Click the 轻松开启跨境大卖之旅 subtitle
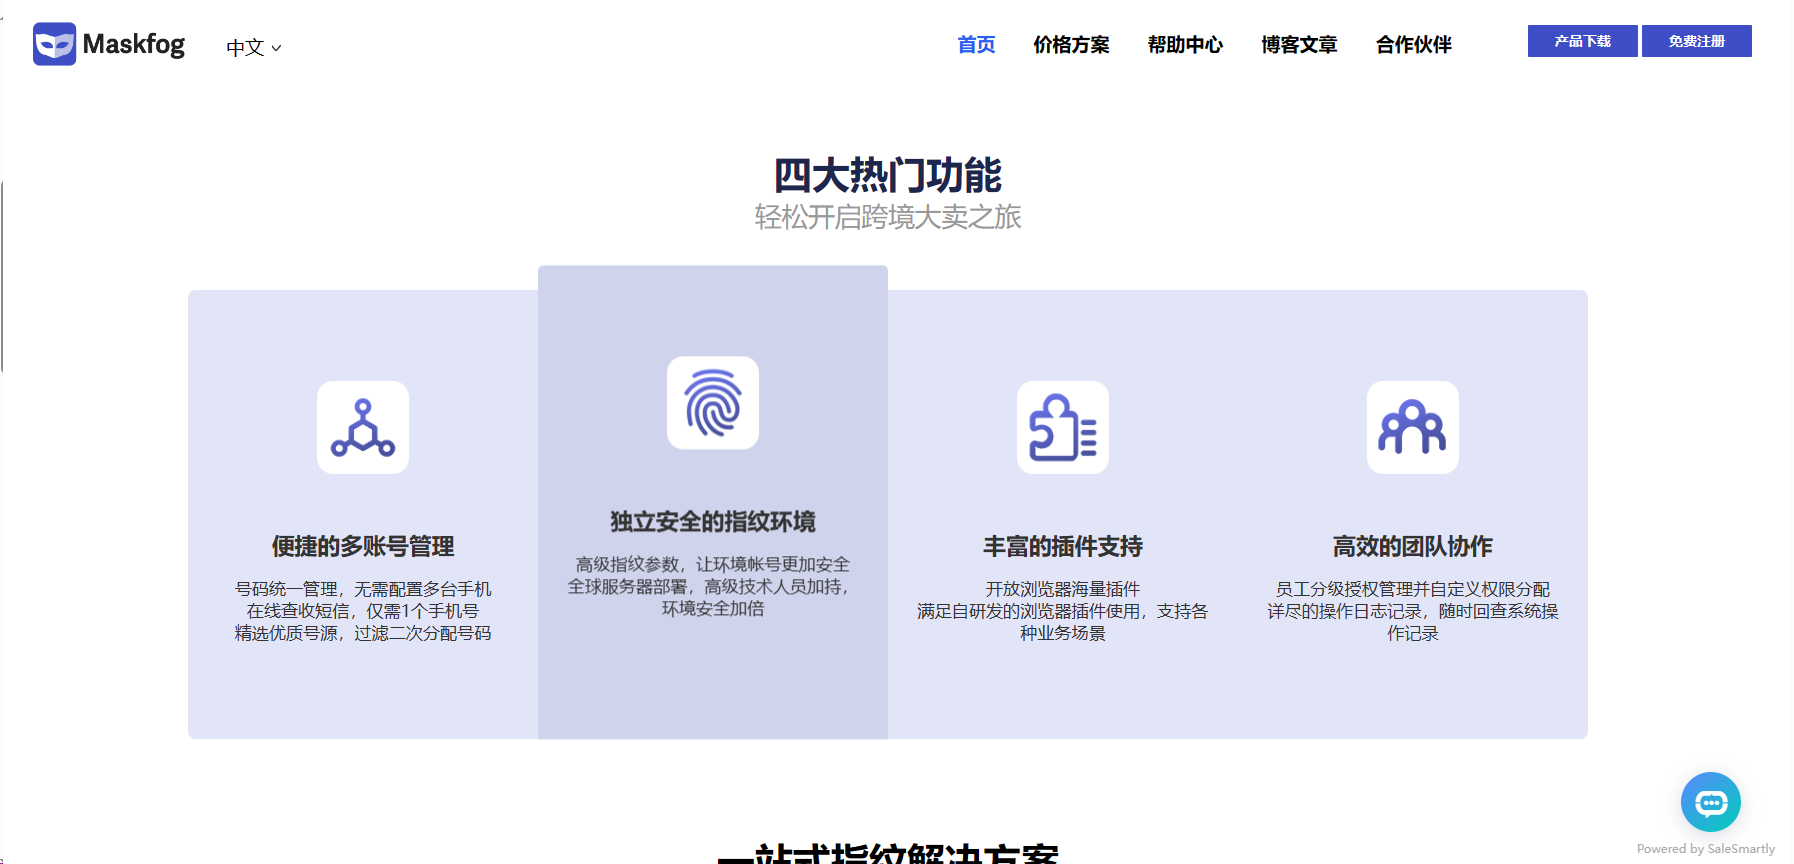Screen dimensions: 1794x864 pos(888,217)
